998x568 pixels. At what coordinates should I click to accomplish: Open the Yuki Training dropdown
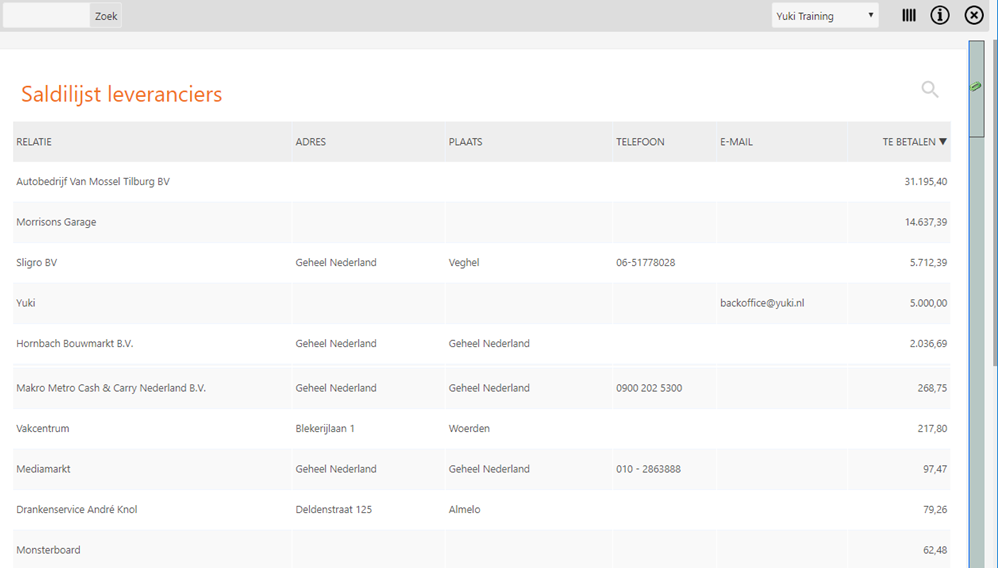[x=825, y=16]
